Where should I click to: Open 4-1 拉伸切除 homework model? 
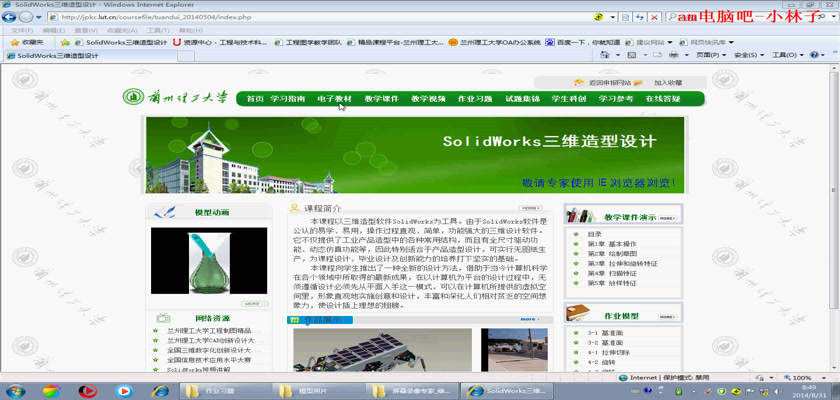[x=609, y=352]
